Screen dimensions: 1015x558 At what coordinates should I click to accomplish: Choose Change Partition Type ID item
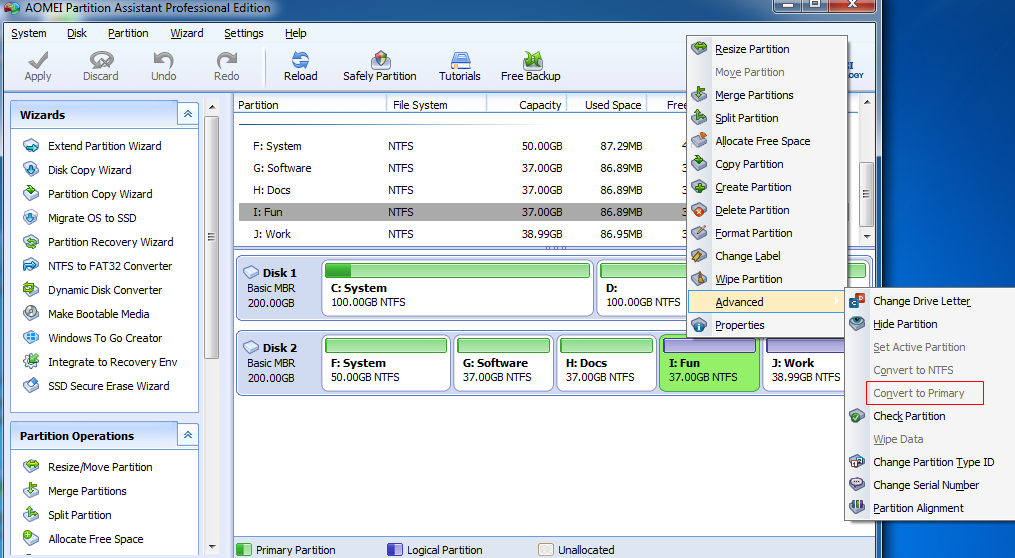pos(930,462)
